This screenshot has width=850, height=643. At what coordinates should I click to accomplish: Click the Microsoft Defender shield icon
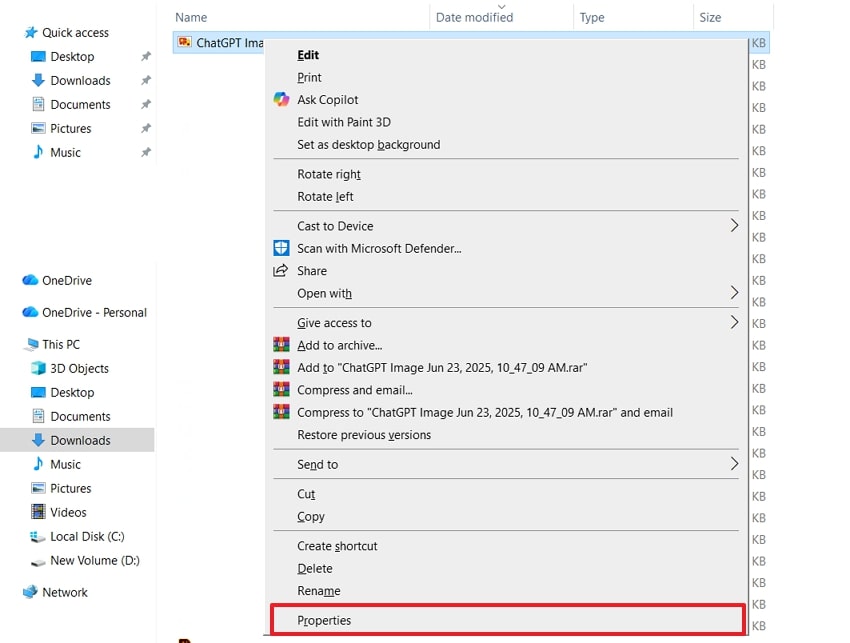point(281,248)
